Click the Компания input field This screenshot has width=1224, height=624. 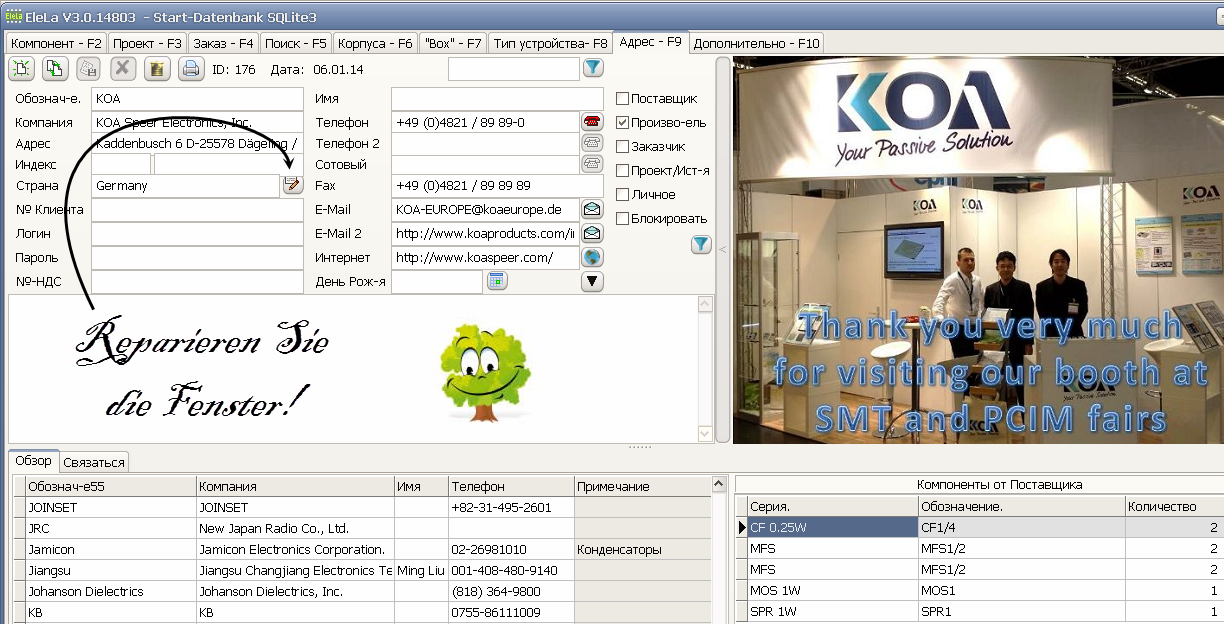click(196, 122)
